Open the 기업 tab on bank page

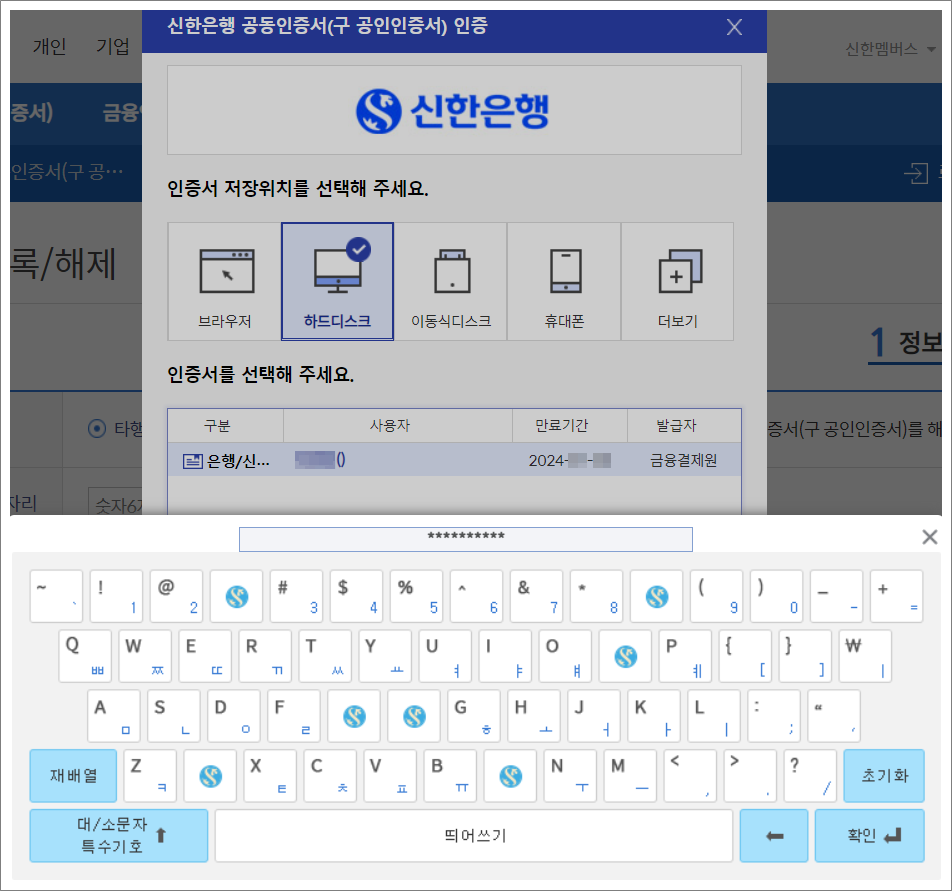[x=113, y=46]
